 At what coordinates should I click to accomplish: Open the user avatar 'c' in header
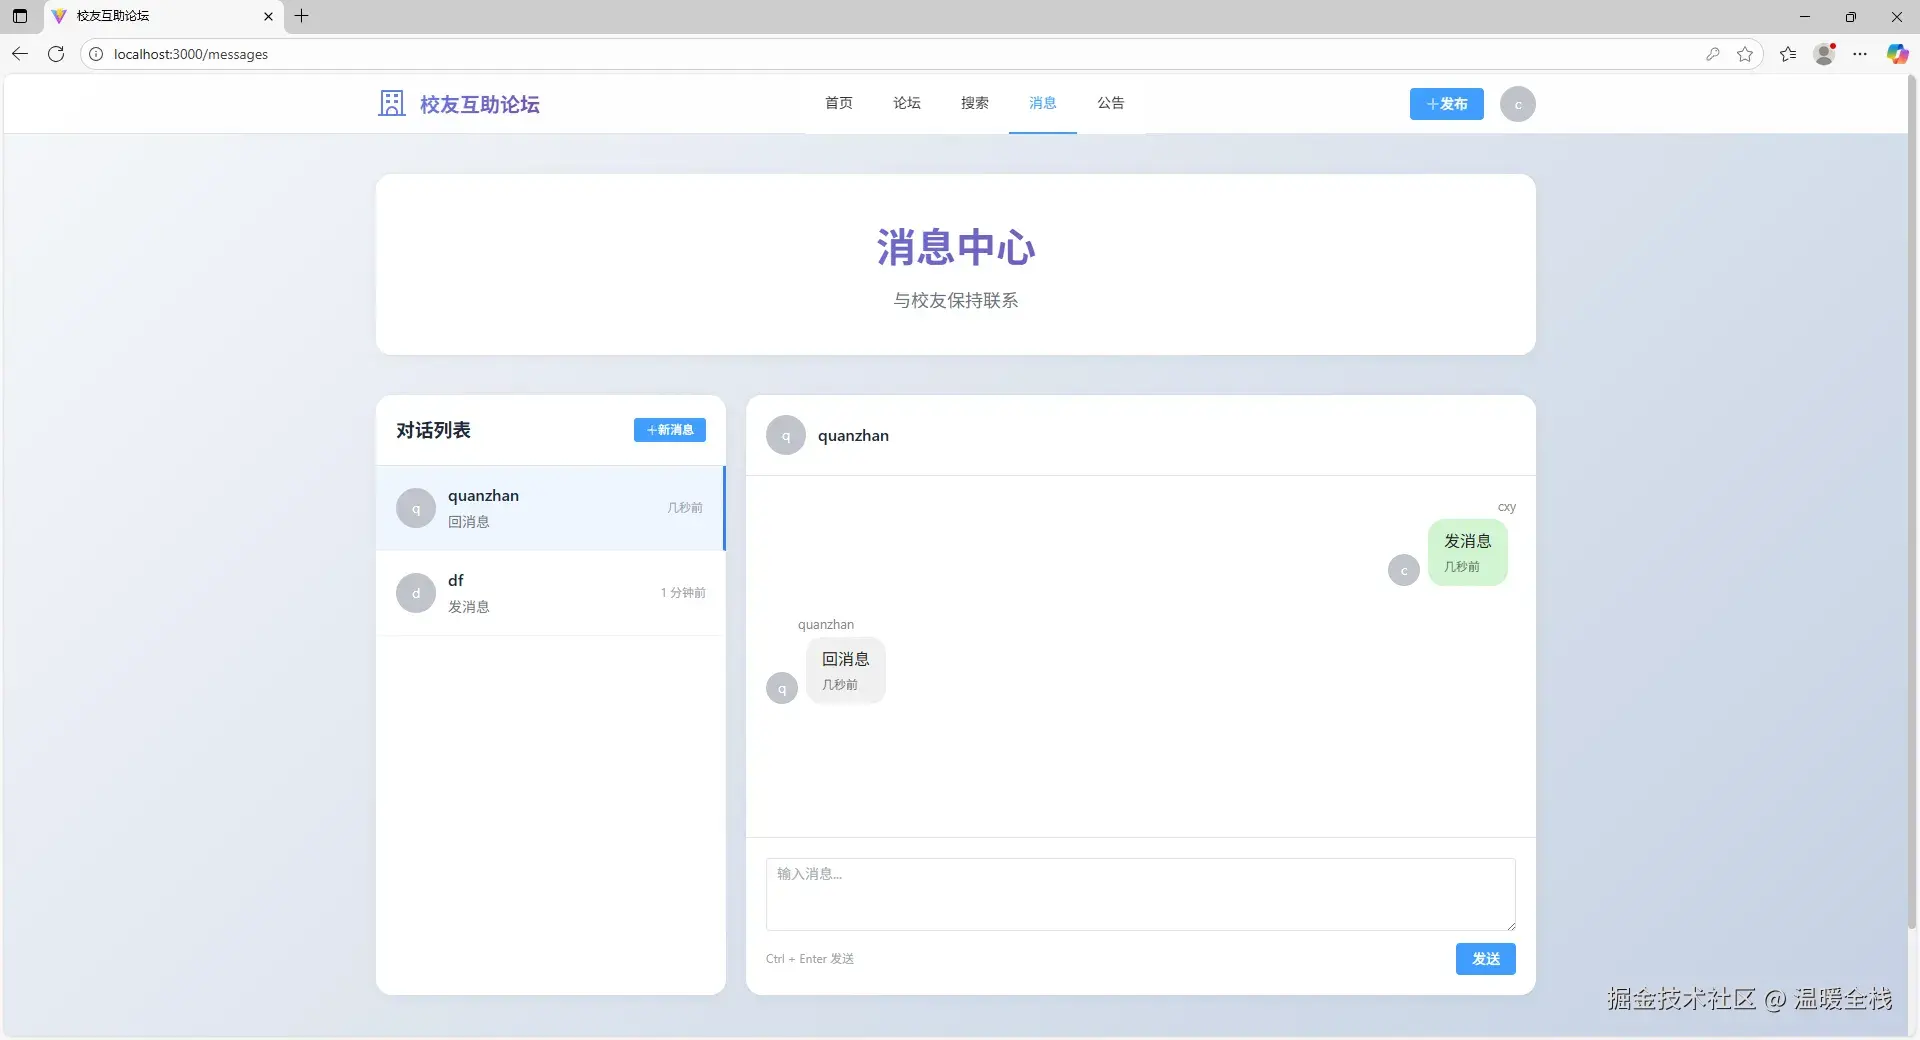(1518, 104)
